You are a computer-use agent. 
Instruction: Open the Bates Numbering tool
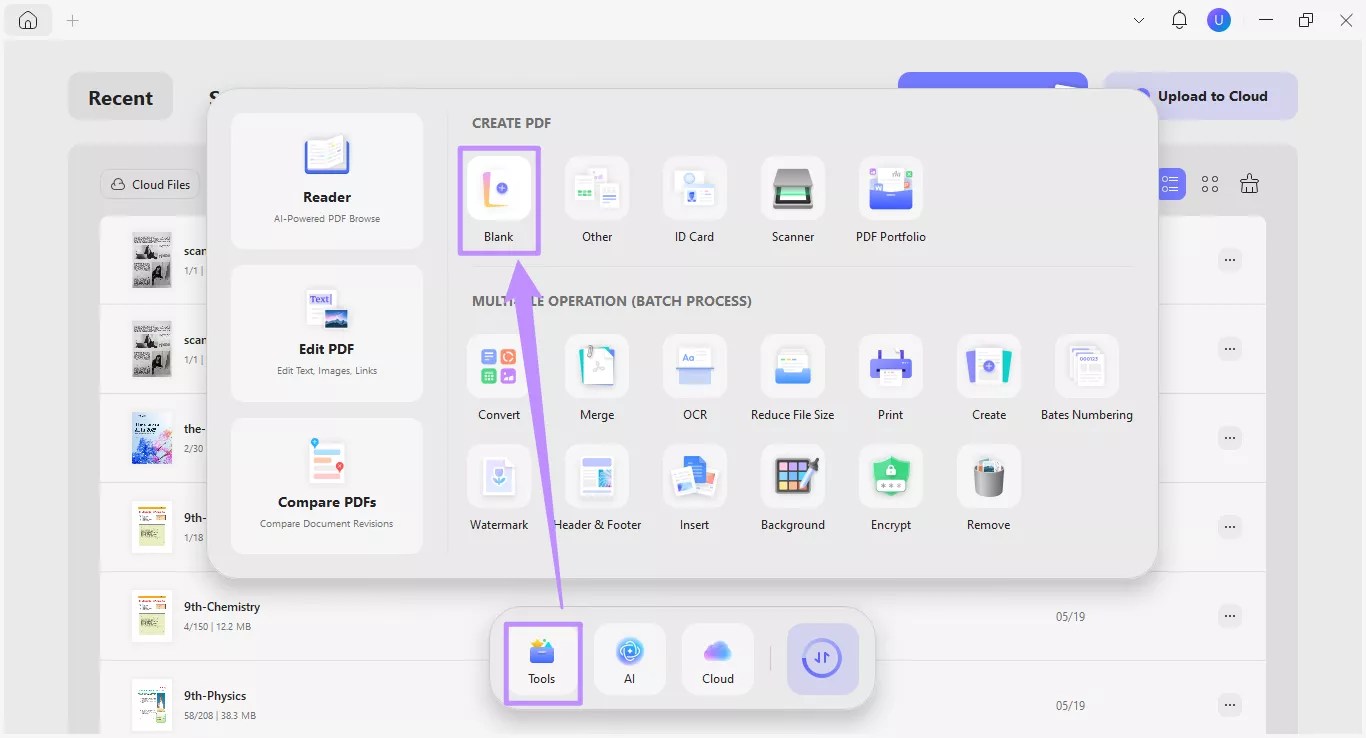point(1087,378)
